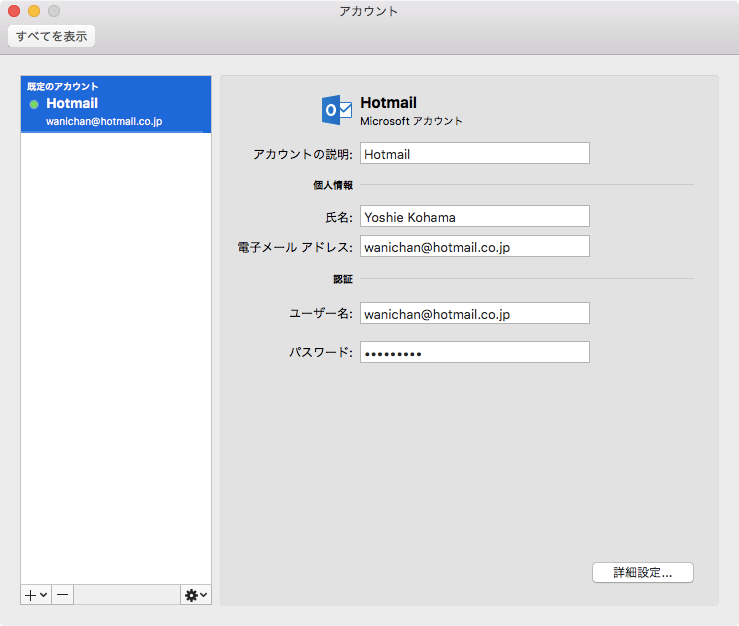Click the Microsoft アカウント subtitle text

coord(411,121)
